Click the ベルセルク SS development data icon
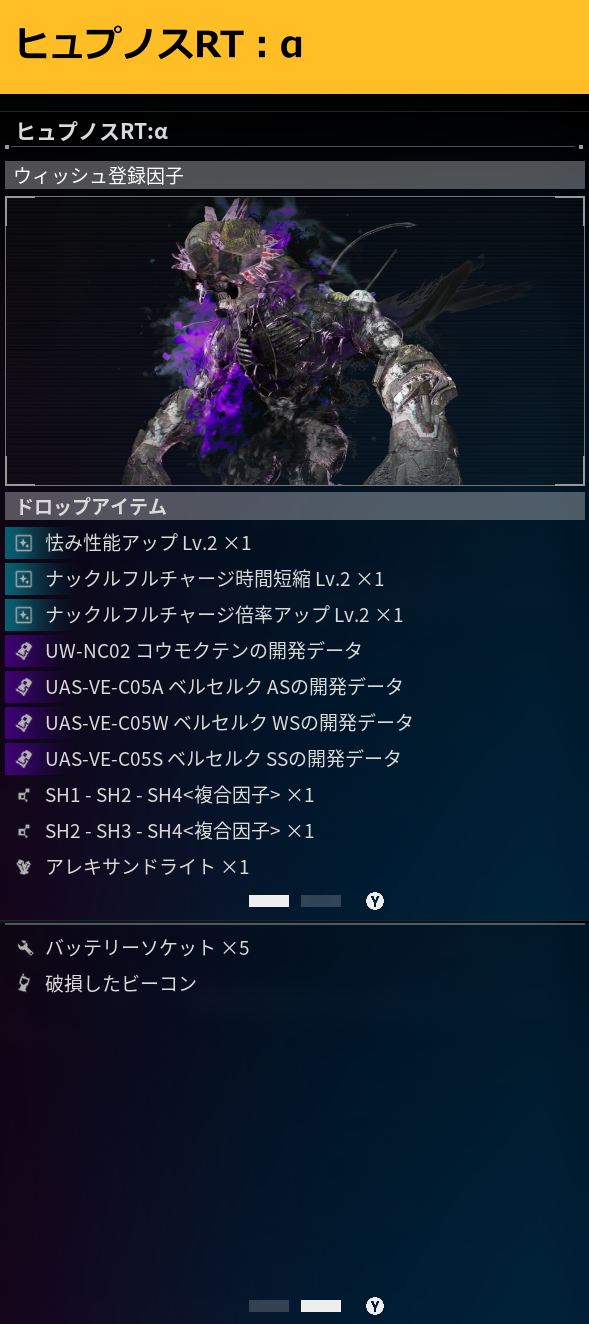589x1324 pixels. pyautogui.click(x=24, y=759)
